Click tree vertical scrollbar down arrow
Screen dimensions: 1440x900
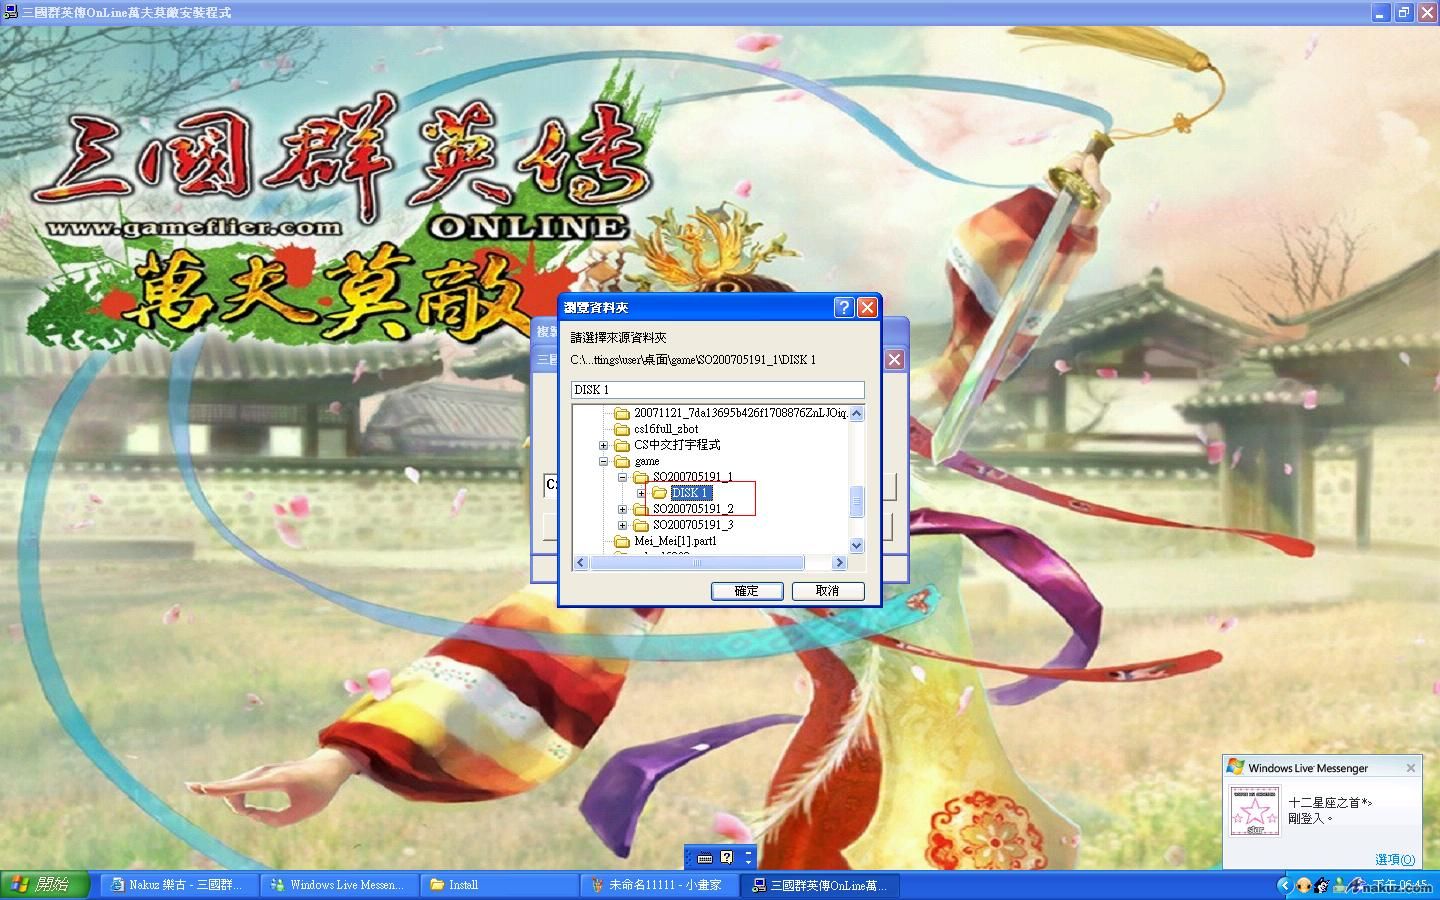pos(856,545)
